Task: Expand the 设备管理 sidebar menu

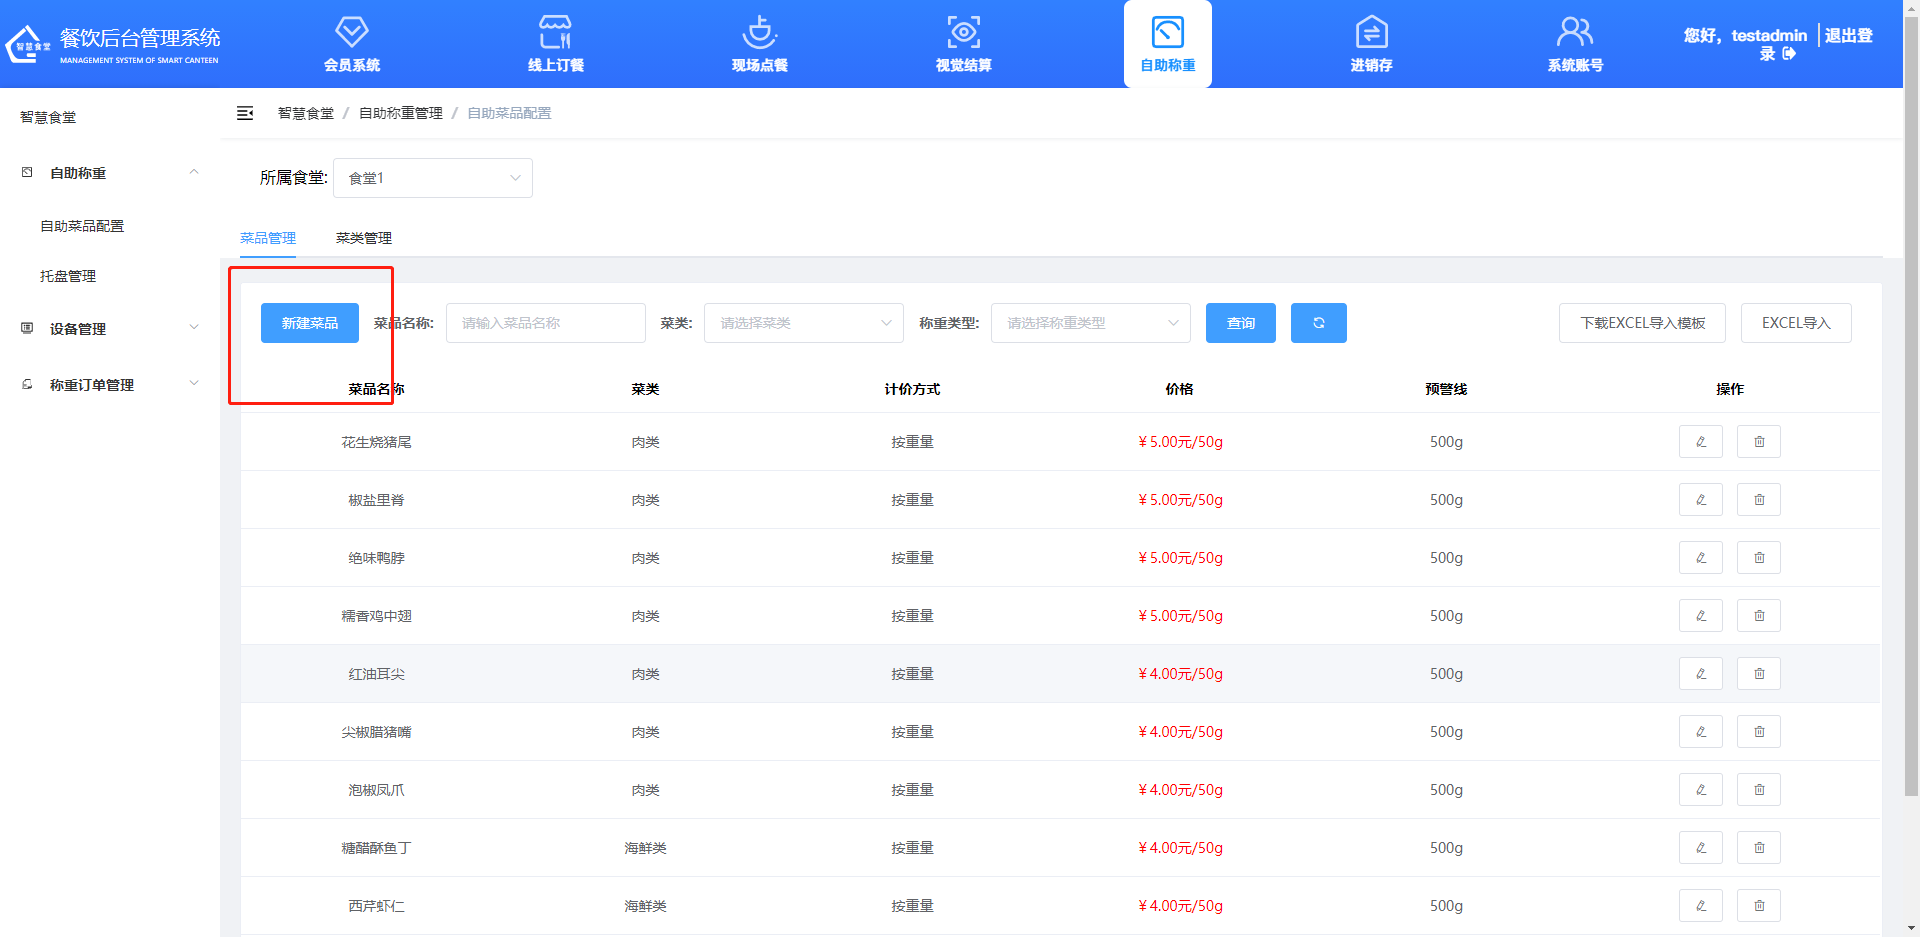Action: (110, 329)
